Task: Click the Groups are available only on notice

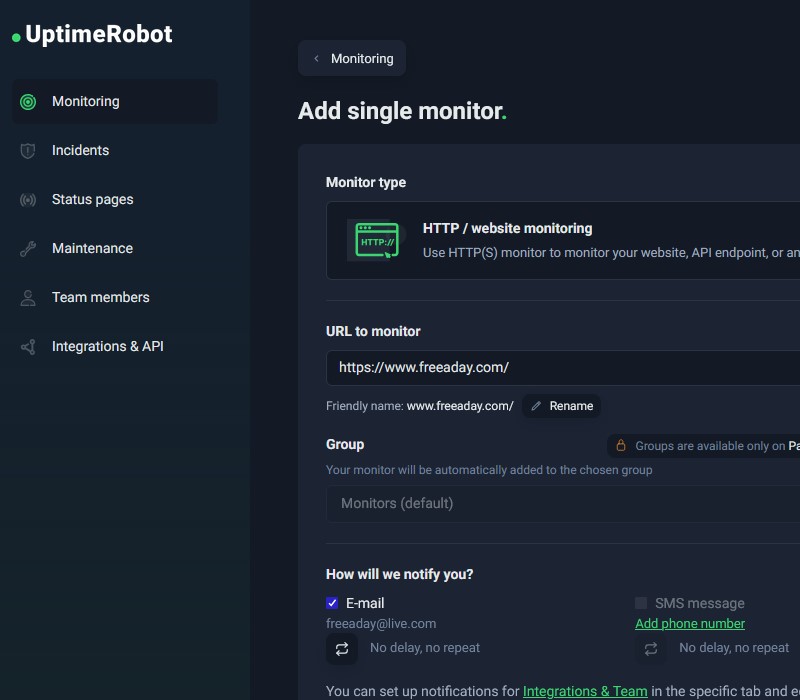Action: point(704,446)
